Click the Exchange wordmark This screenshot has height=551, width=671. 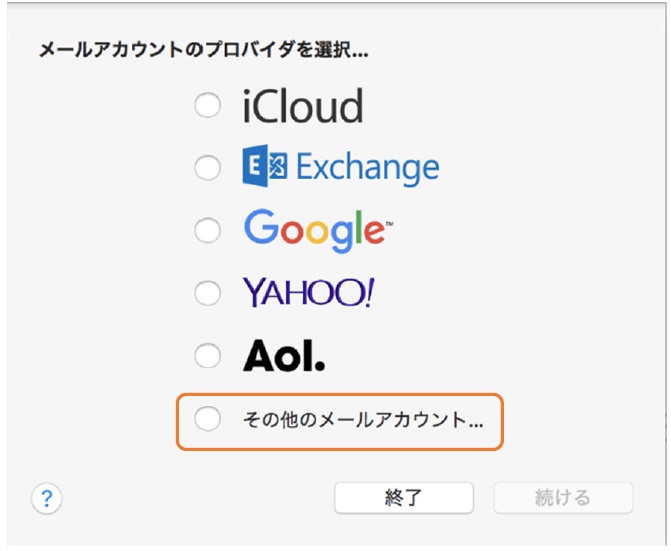point(368,169)
